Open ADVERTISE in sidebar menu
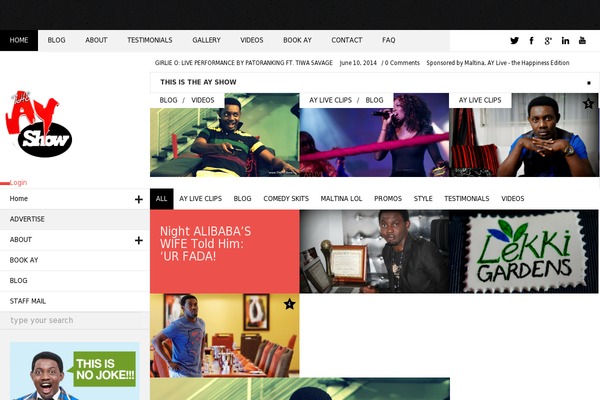 (75, 219)
